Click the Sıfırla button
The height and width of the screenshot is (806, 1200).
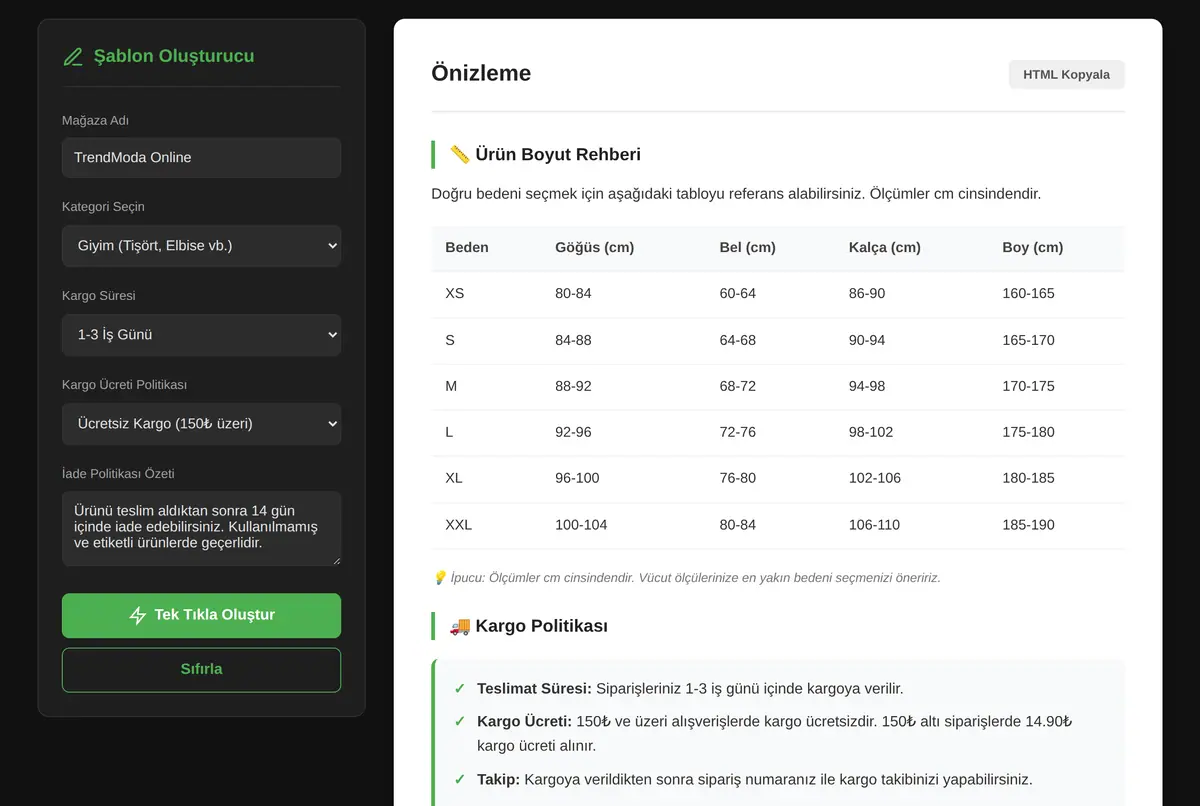(201, 670)
